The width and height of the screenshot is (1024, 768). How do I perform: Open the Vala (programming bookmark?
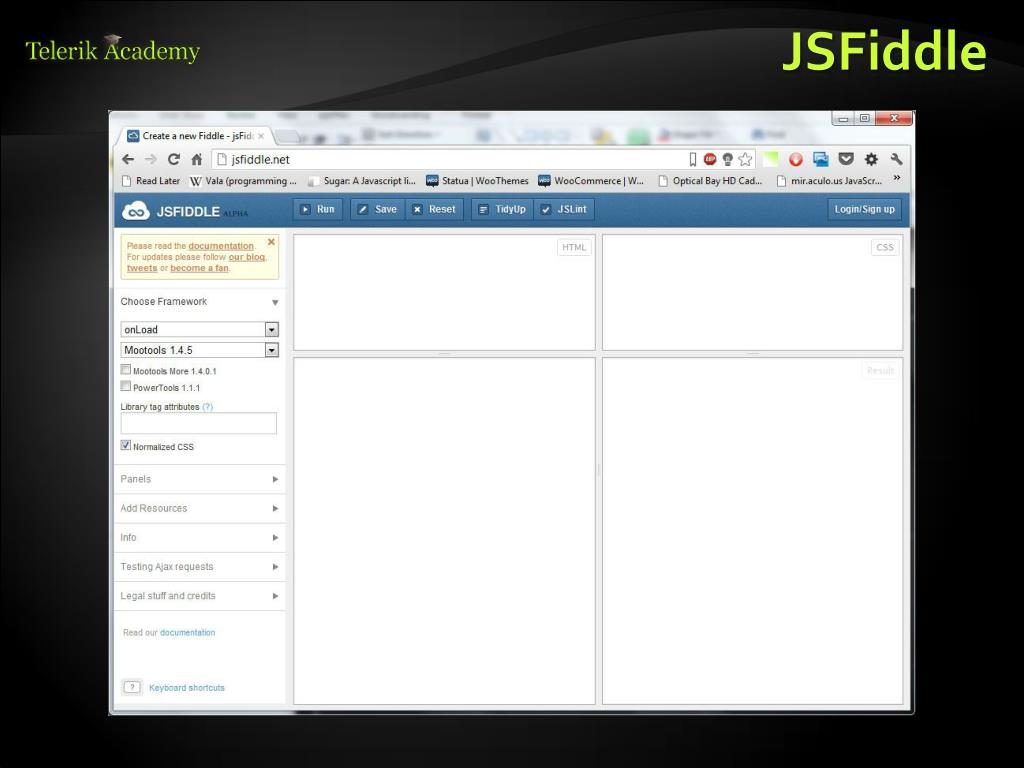[243, 181]
